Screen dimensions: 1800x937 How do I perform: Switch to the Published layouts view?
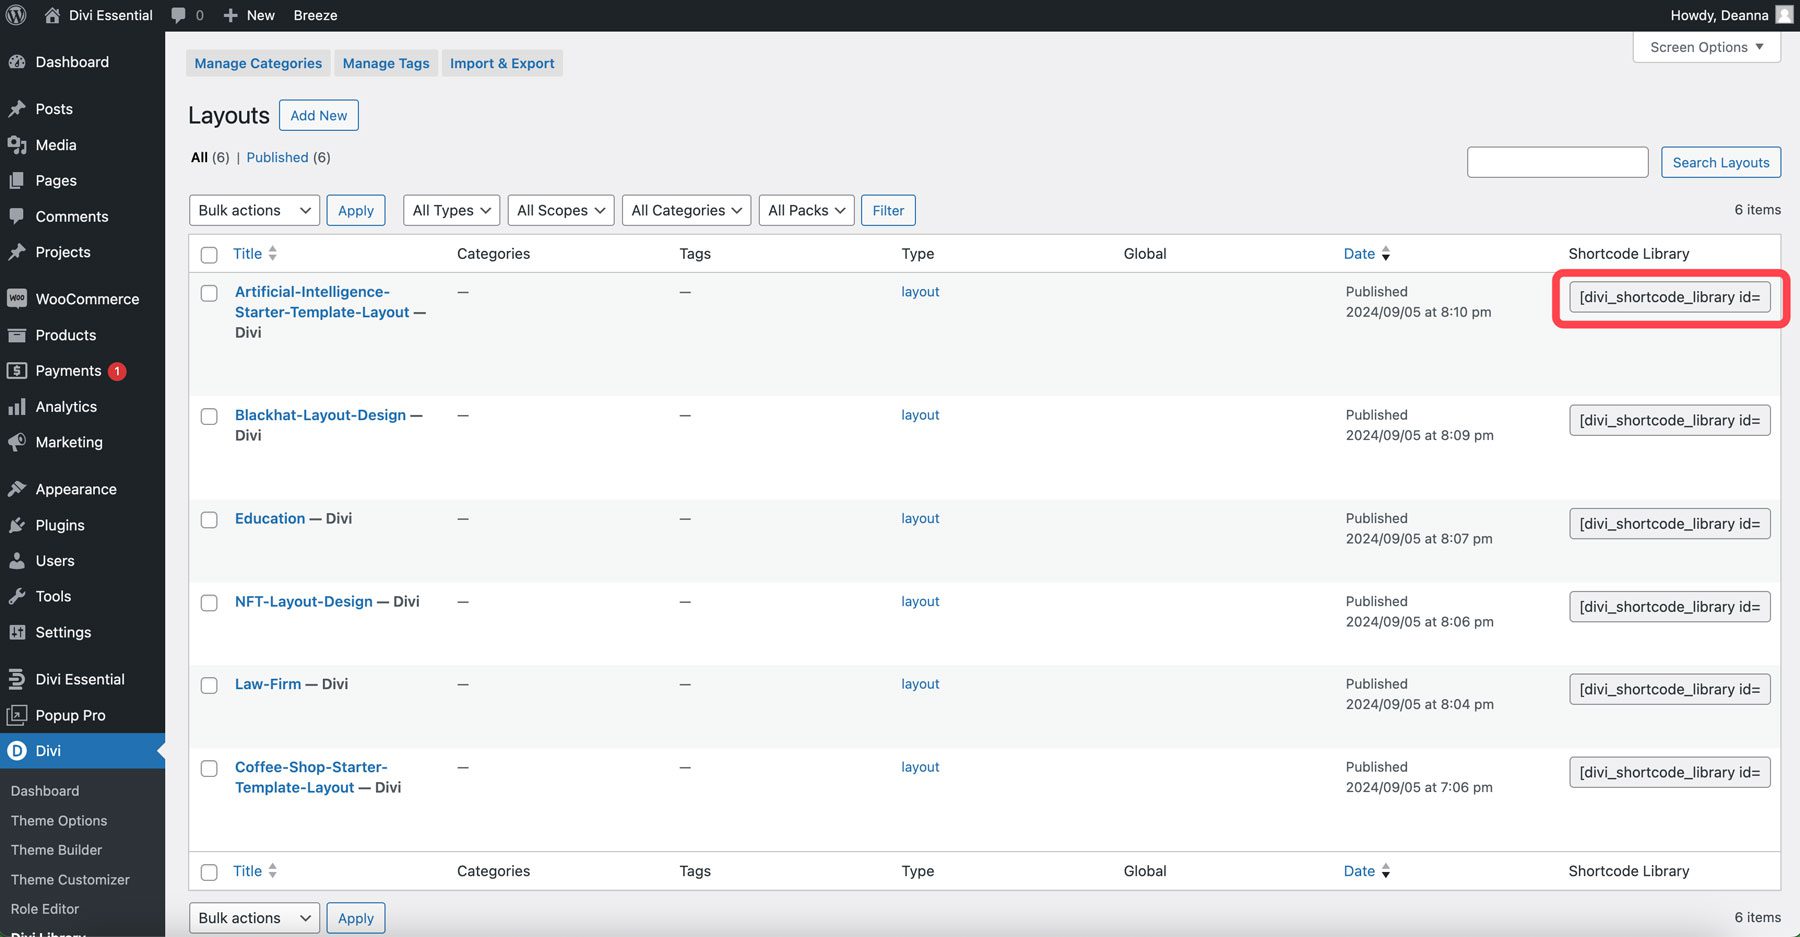277,157
